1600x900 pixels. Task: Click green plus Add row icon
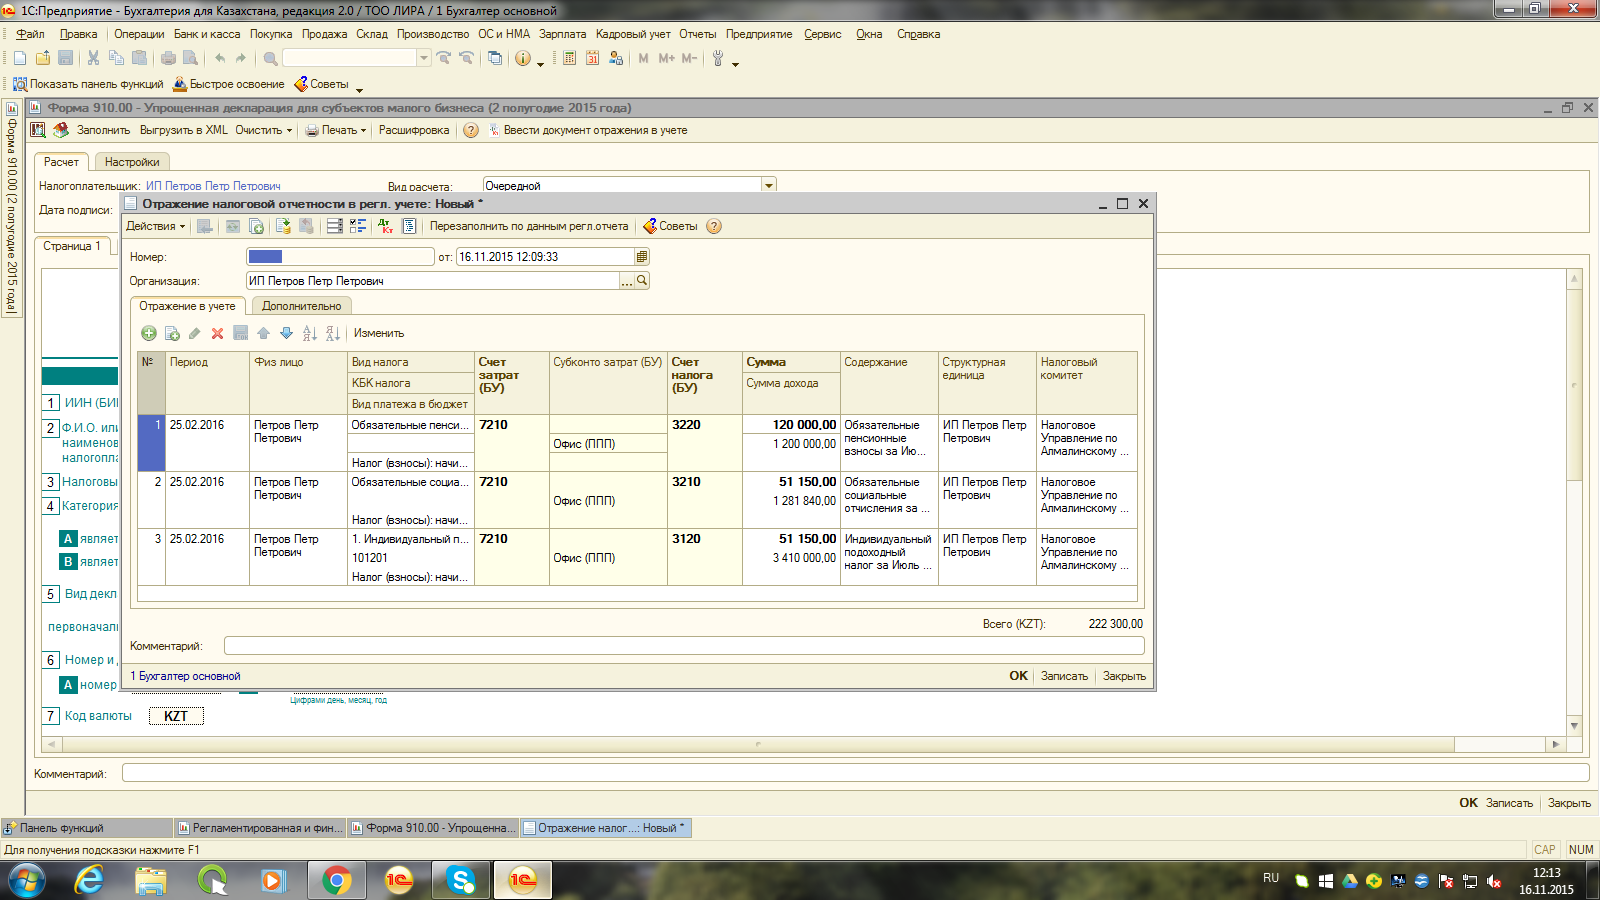[x=149, y=333]
